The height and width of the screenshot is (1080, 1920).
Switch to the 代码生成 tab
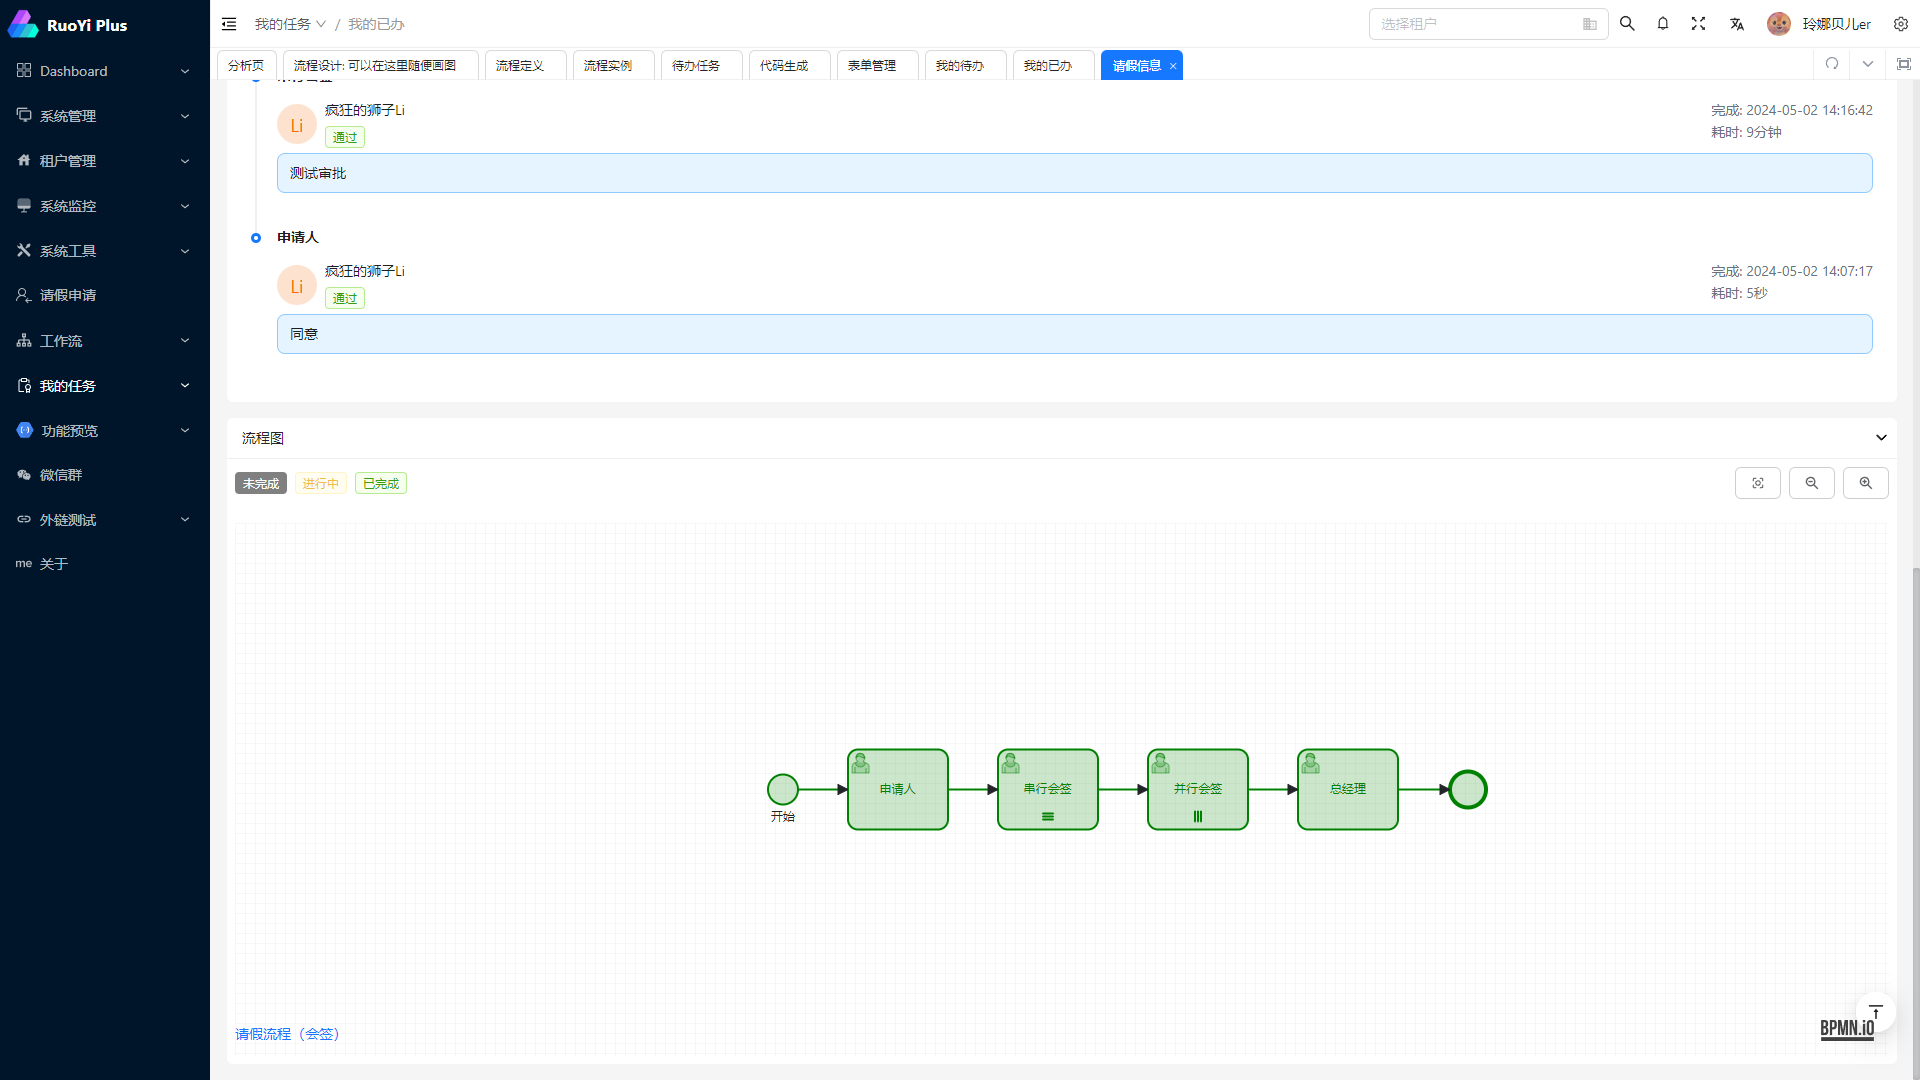[790, 65]
